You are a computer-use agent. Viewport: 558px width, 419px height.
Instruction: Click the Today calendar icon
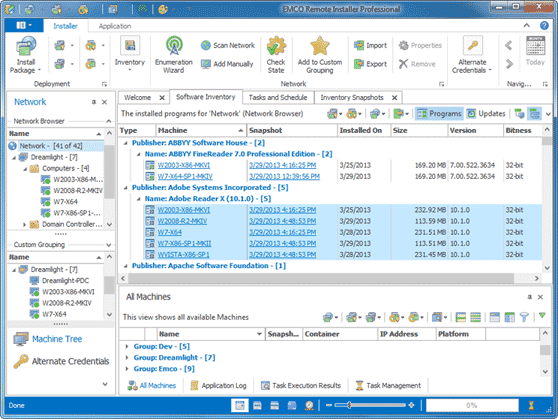535,51
